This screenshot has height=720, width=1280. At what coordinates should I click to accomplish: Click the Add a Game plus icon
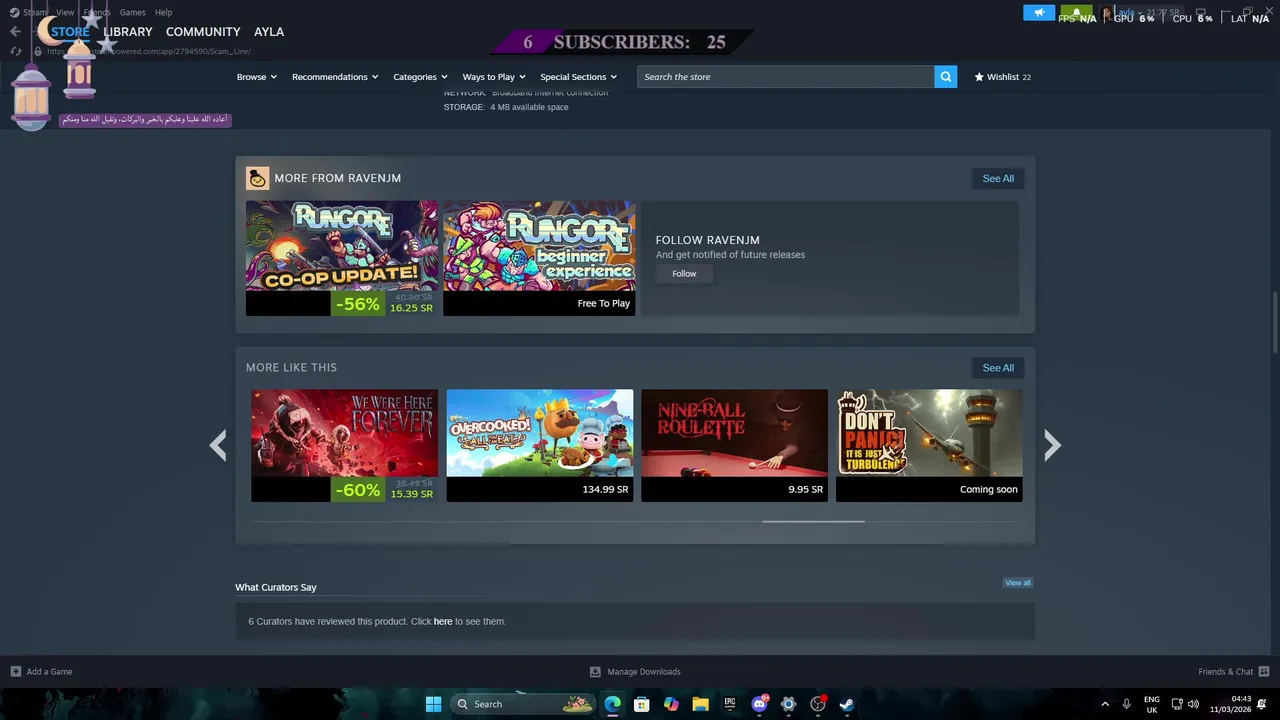[x=15, y=672]
